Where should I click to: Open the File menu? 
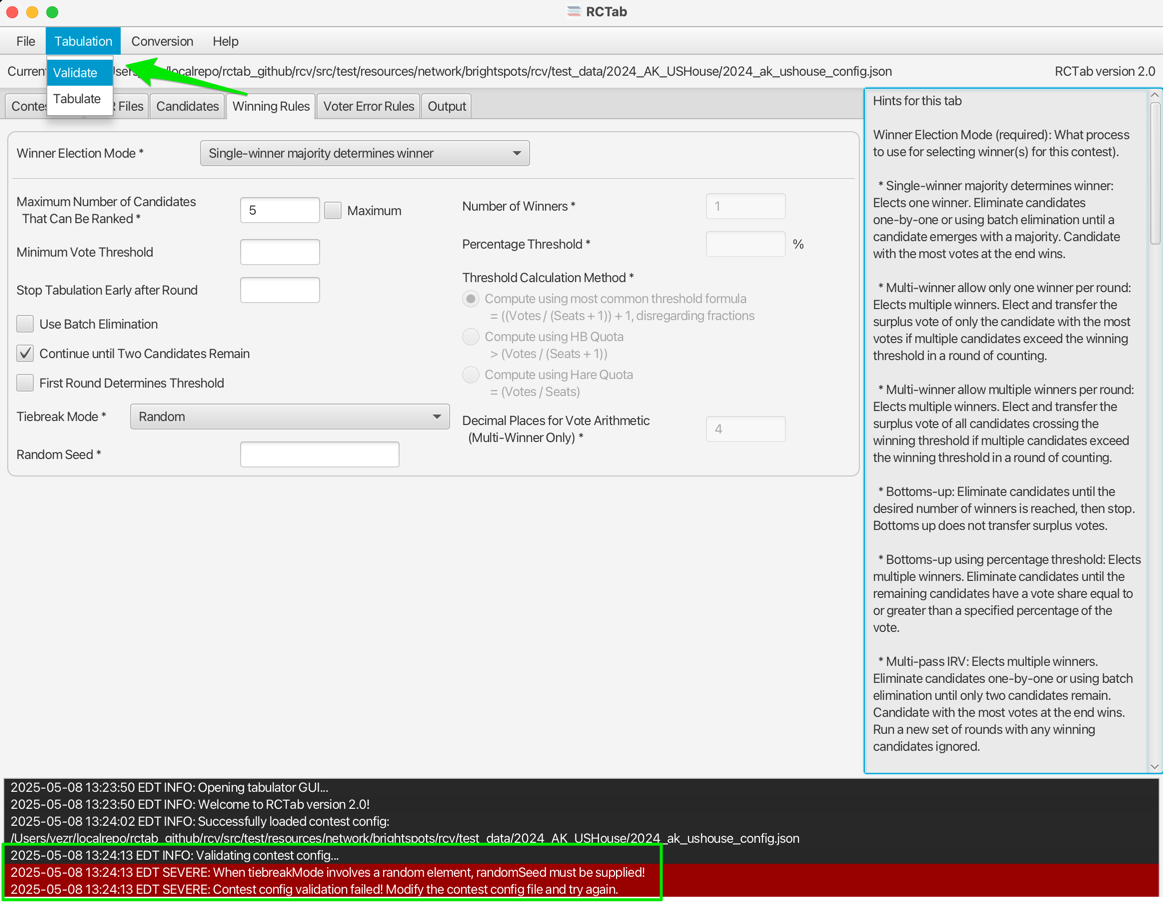(x=25, y=42)
